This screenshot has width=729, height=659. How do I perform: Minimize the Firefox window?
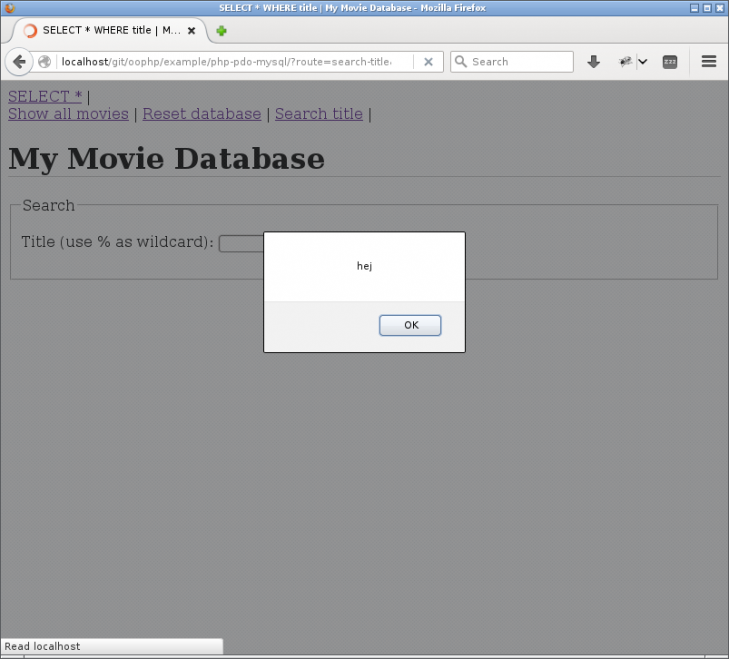coord(695,8)
